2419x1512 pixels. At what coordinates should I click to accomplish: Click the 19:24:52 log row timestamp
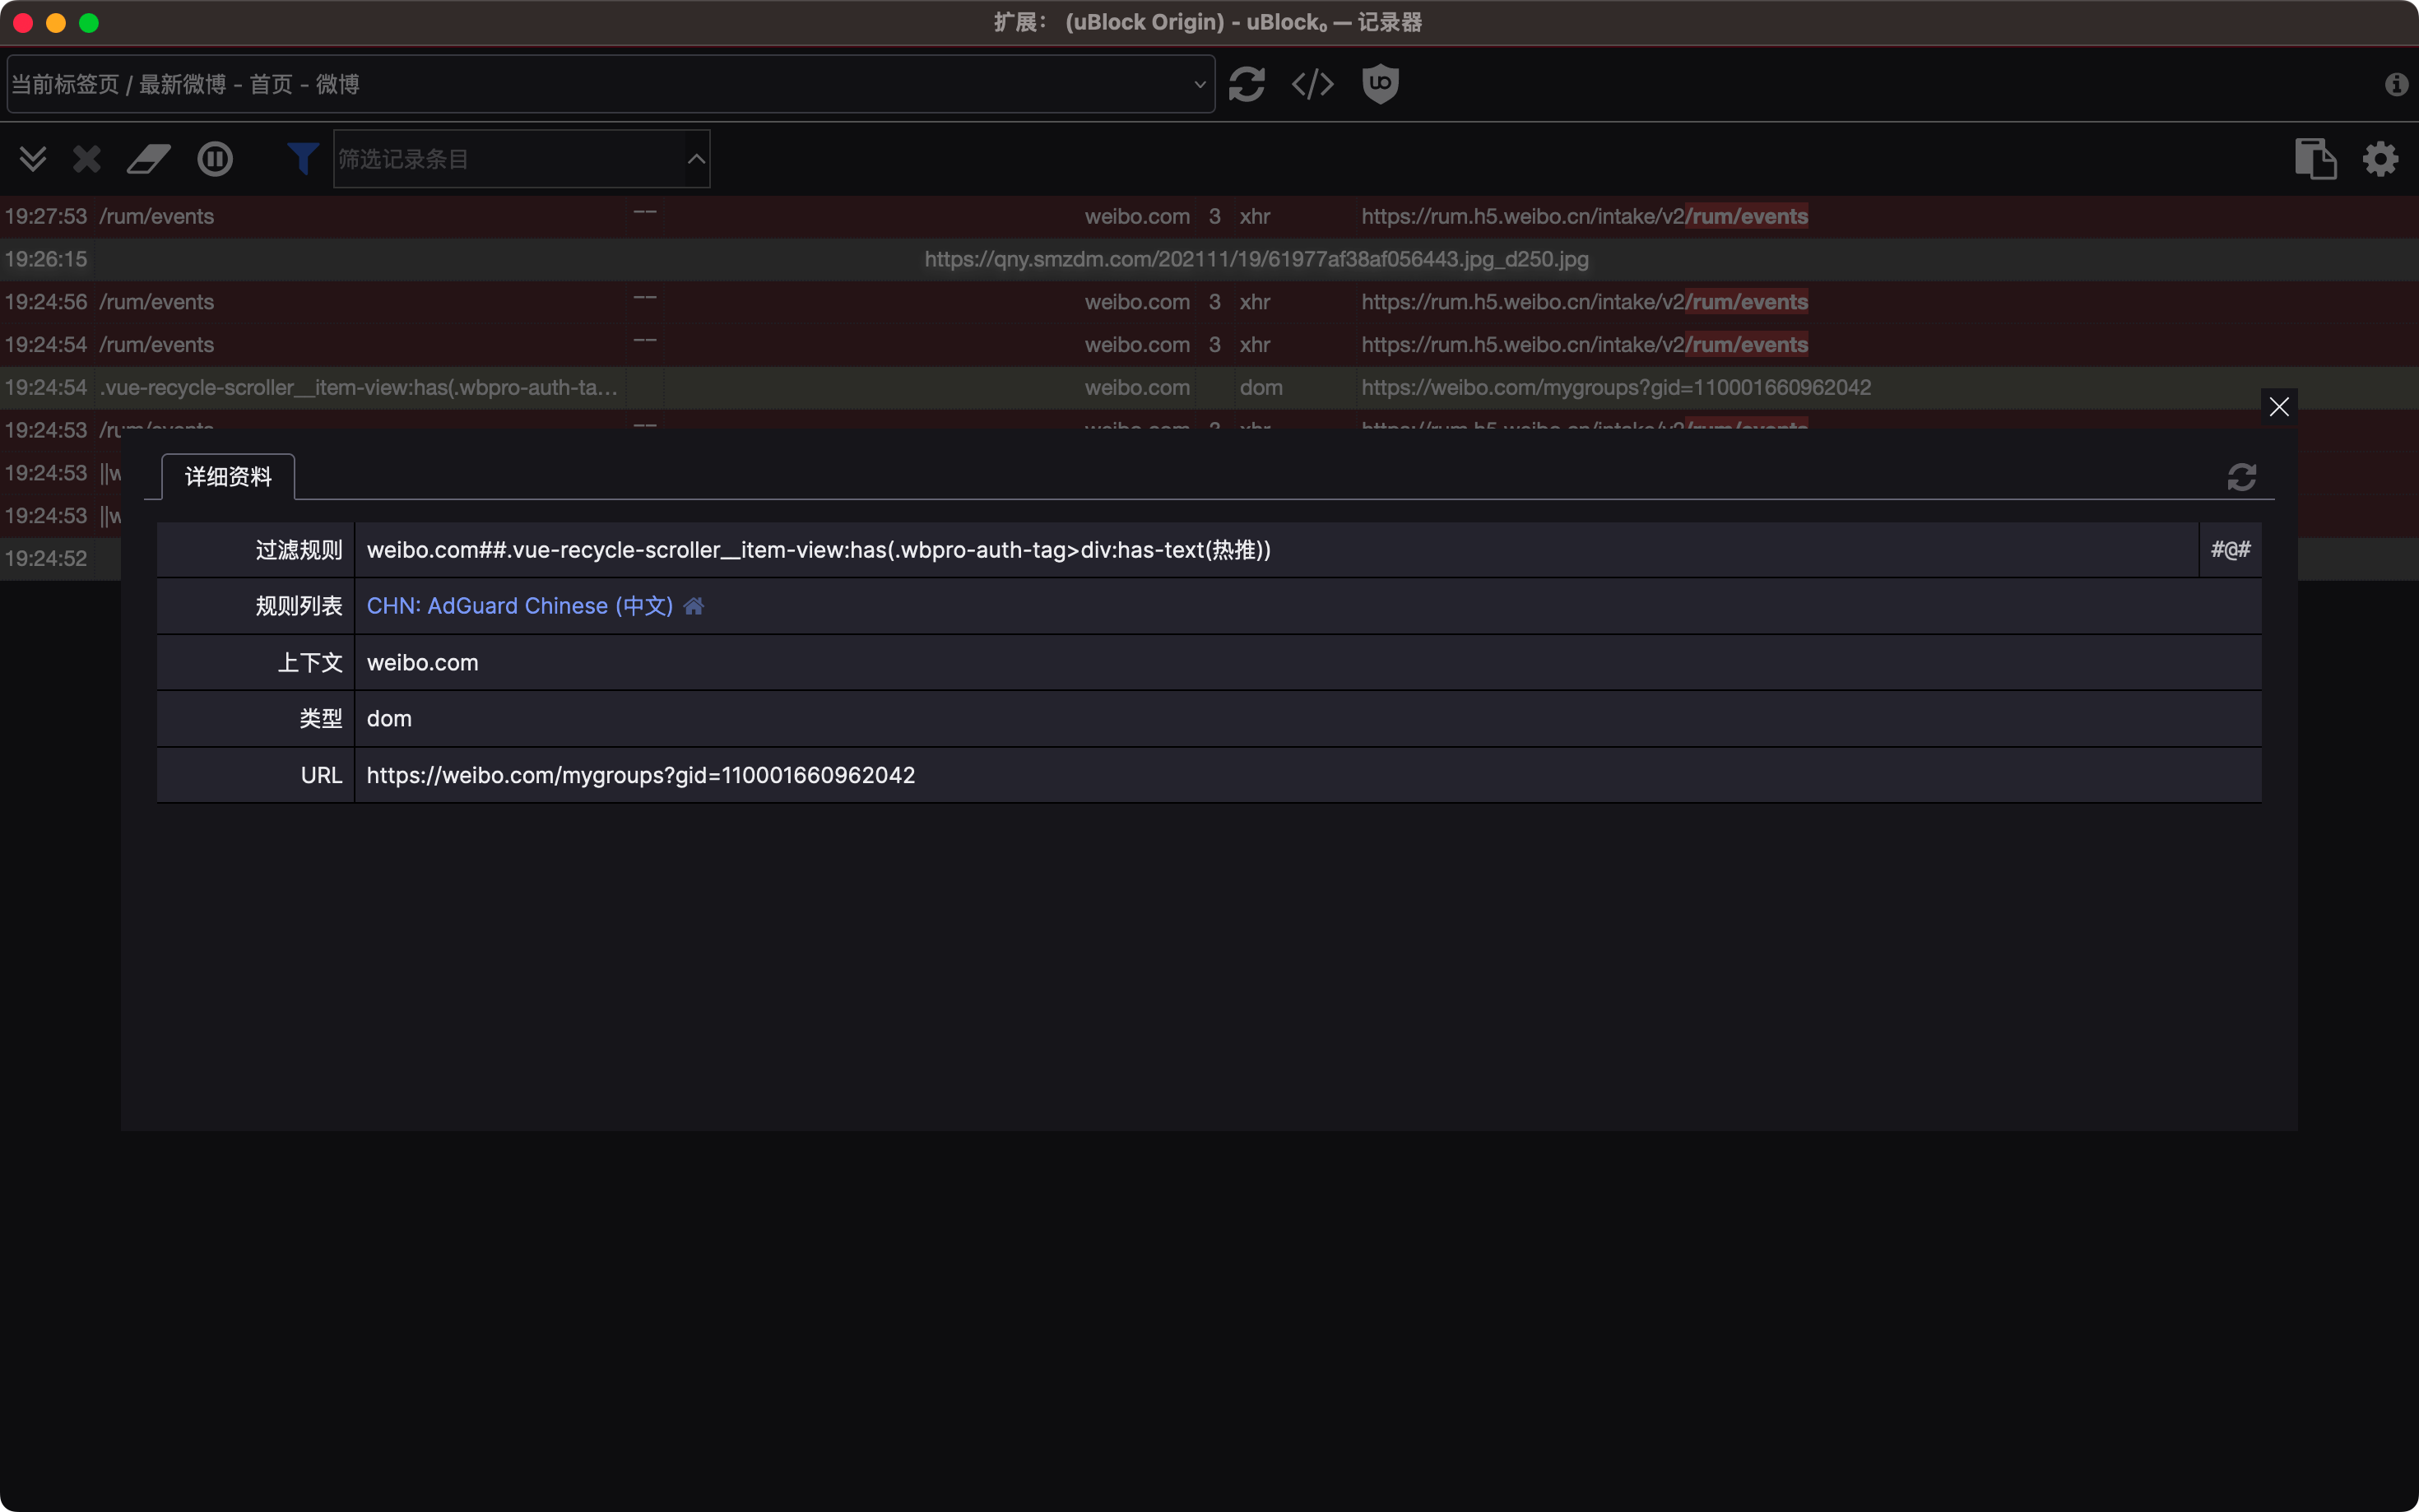coord(46,559)
